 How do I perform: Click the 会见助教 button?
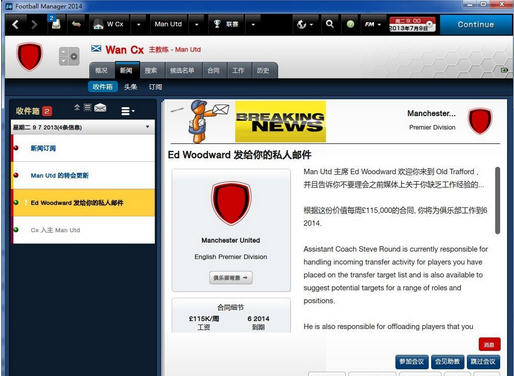tap(447, 362)
